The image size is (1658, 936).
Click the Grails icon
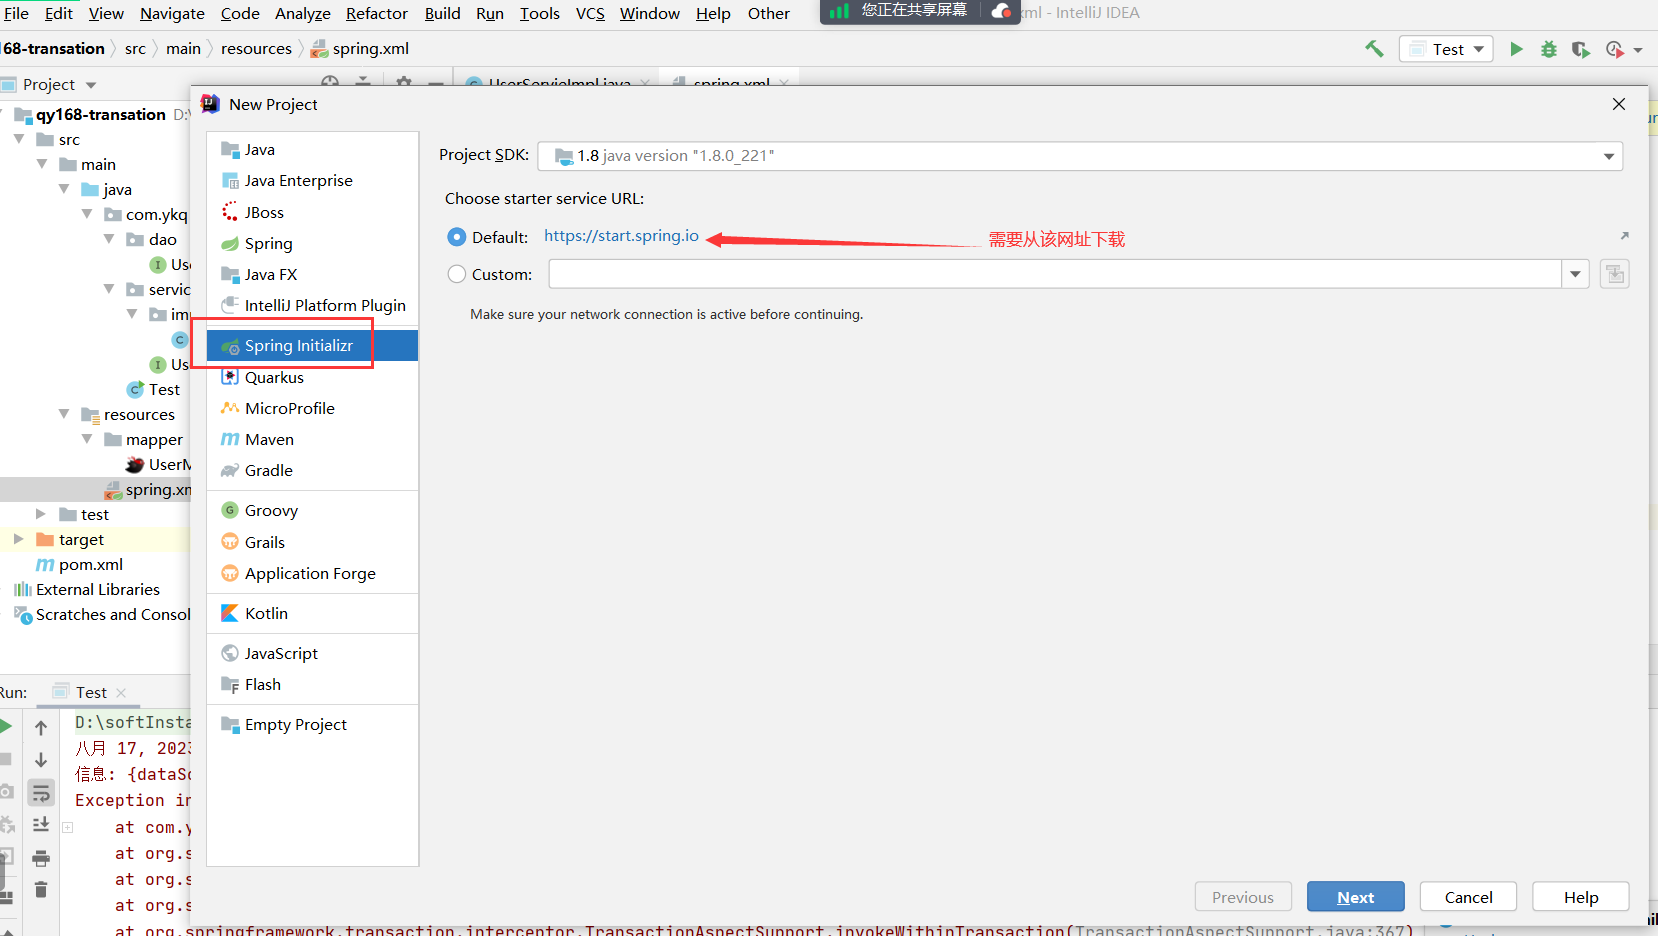(x=230, y=542)
